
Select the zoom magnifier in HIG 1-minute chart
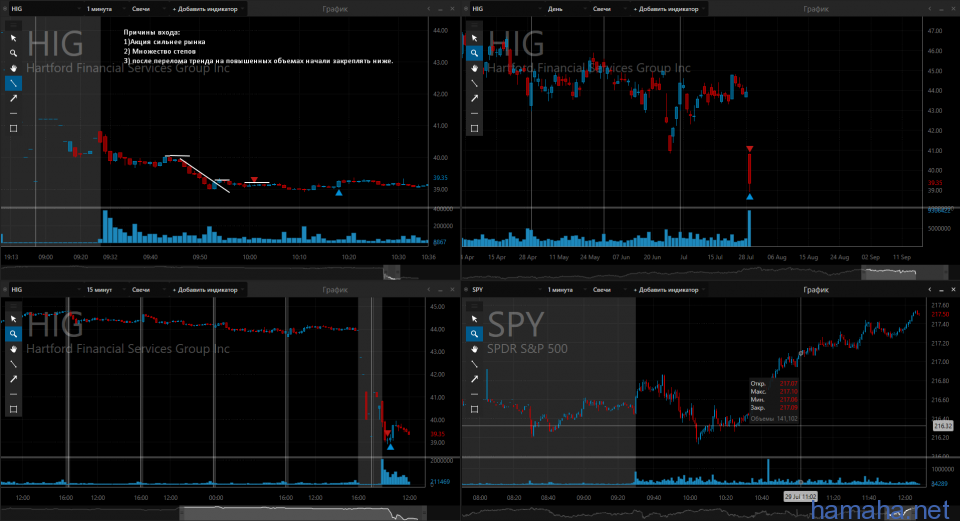point(13,53)
